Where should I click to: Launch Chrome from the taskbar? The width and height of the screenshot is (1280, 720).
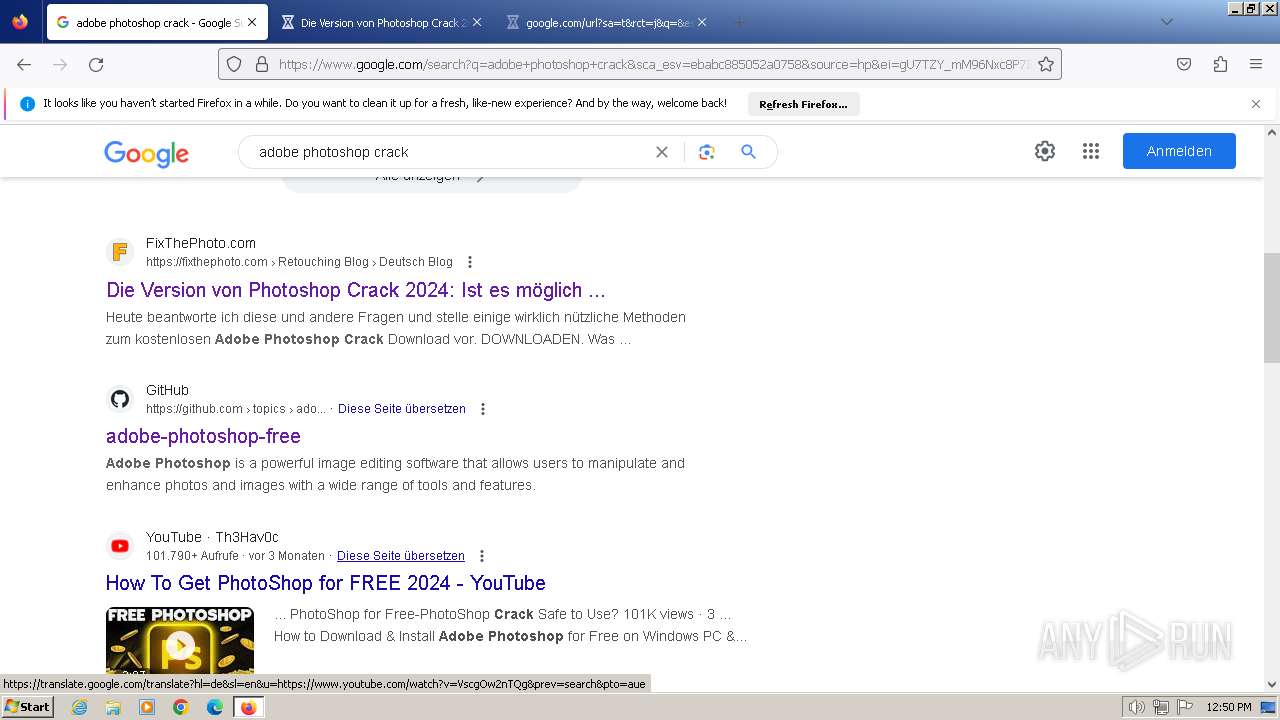[x=181, y=707]
